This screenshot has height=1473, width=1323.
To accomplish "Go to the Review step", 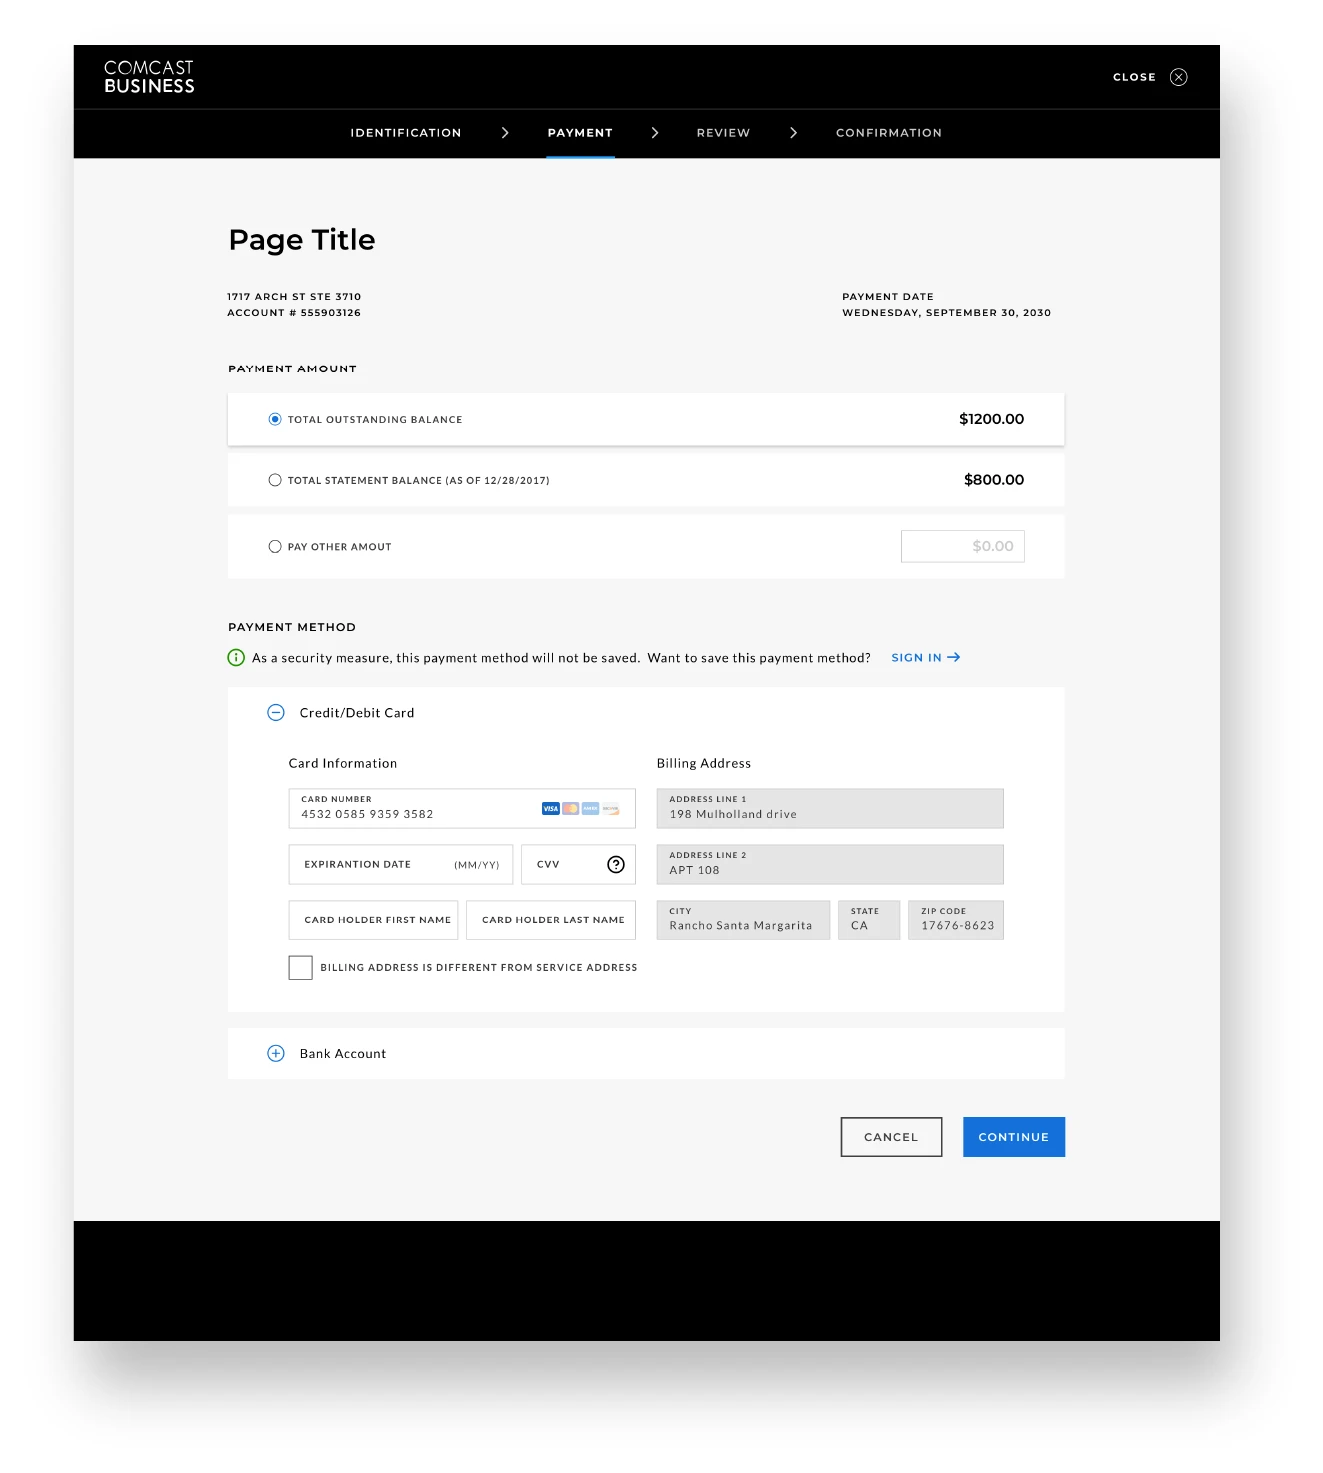I will tap(723, 133).
